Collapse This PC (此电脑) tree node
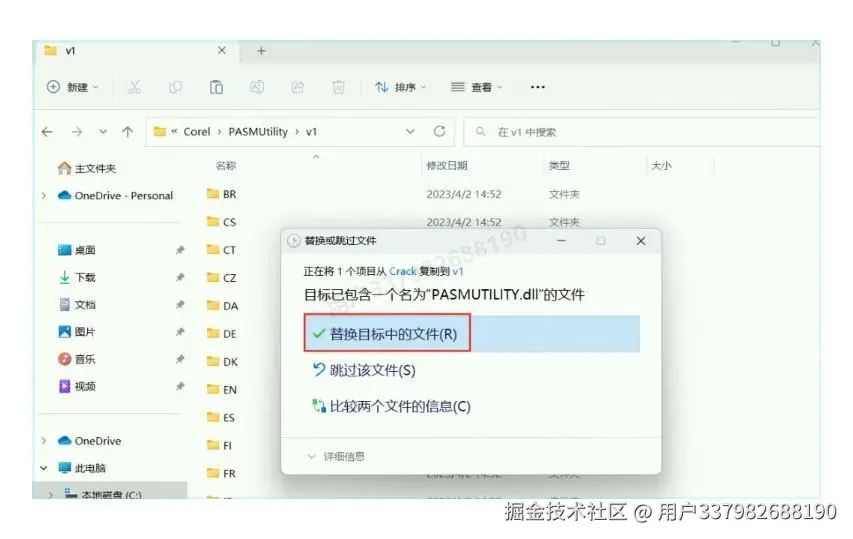This screenshot has width=853, height=539. (x=44, y=468)
